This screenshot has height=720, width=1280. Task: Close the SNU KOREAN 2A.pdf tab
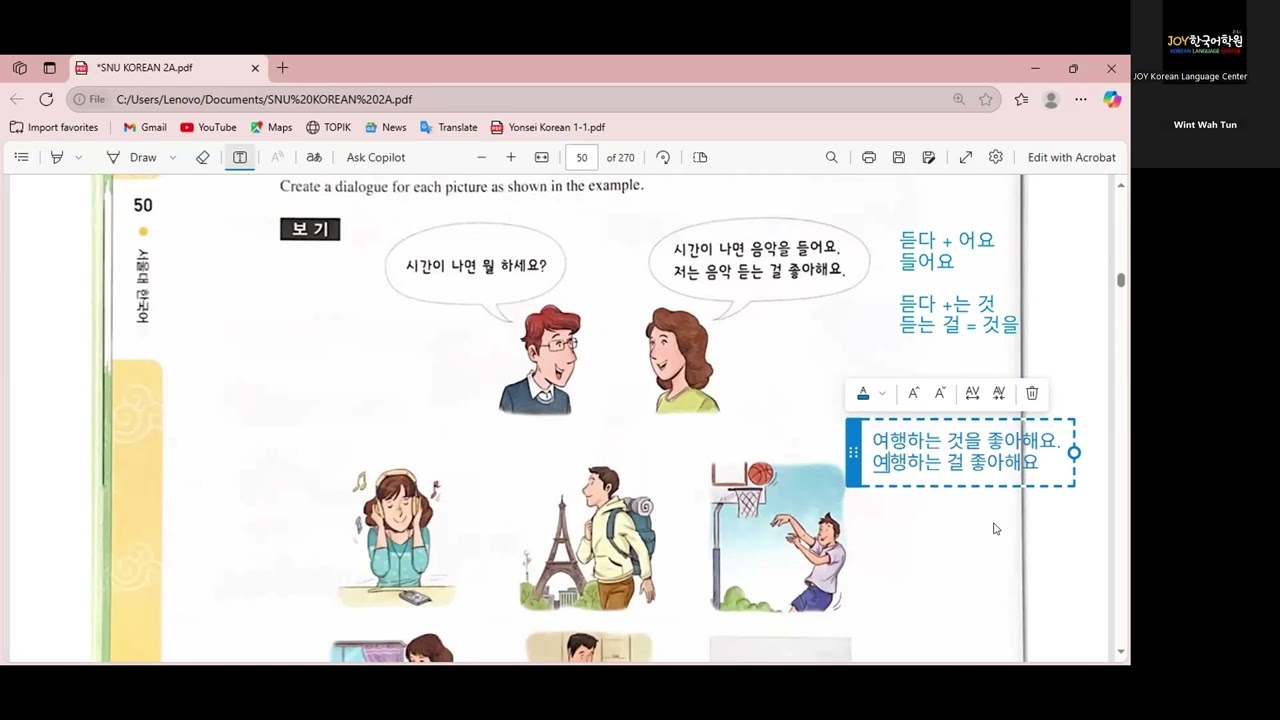[255, 68]
